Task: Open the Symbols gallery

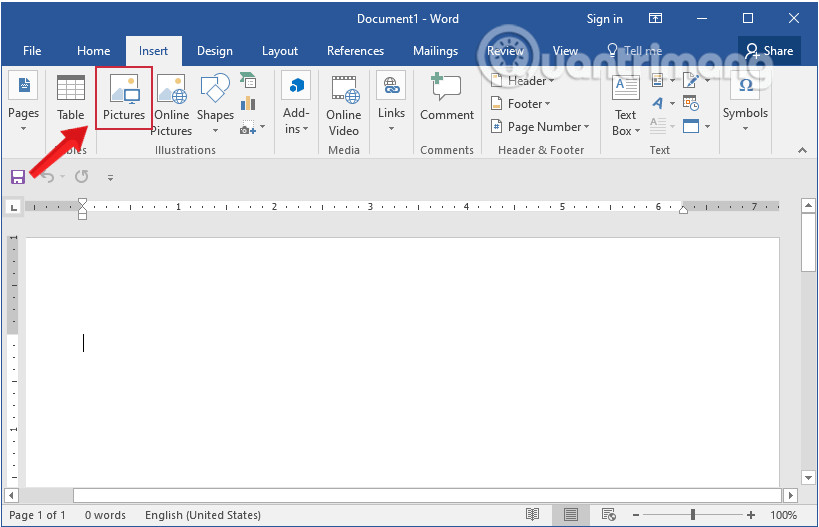Action: [745, 103]
